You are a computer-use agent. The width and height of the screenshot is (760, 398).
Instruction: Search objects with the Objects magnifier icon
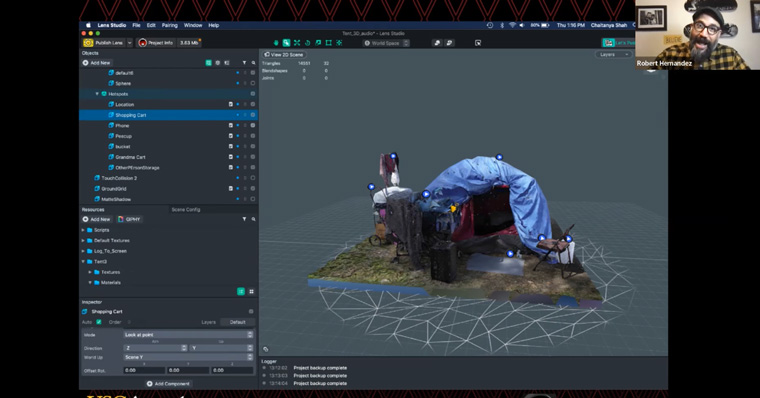[x=253, y=63]
